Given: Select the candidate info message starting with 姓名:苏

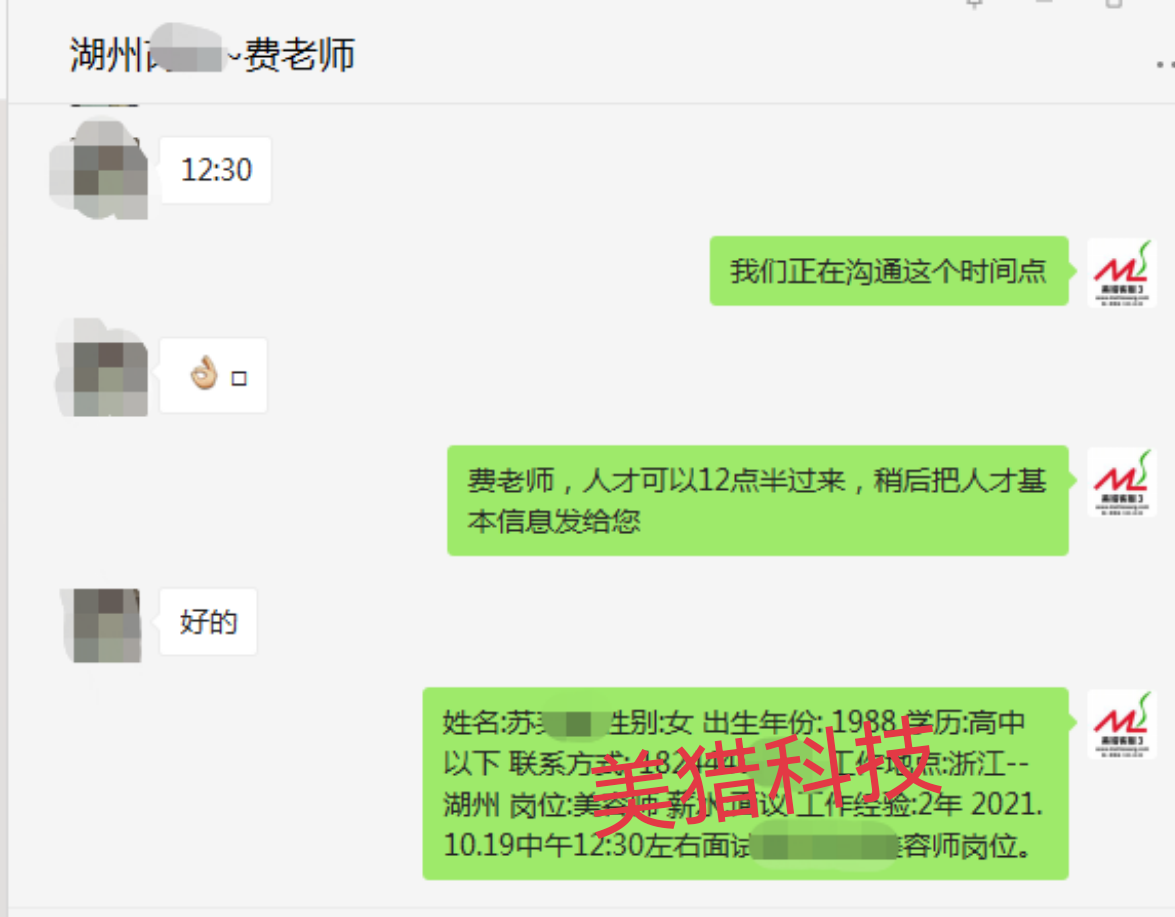Looking at the screenshot, I should [x=746, y=784].
